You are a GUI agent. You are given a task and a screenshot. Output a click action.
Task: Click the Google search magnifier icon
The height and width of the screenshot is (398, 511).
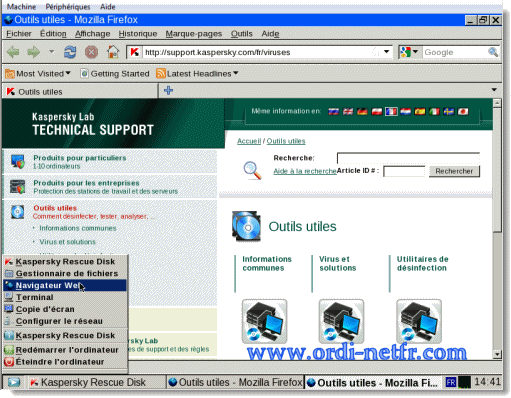(493, 52)
